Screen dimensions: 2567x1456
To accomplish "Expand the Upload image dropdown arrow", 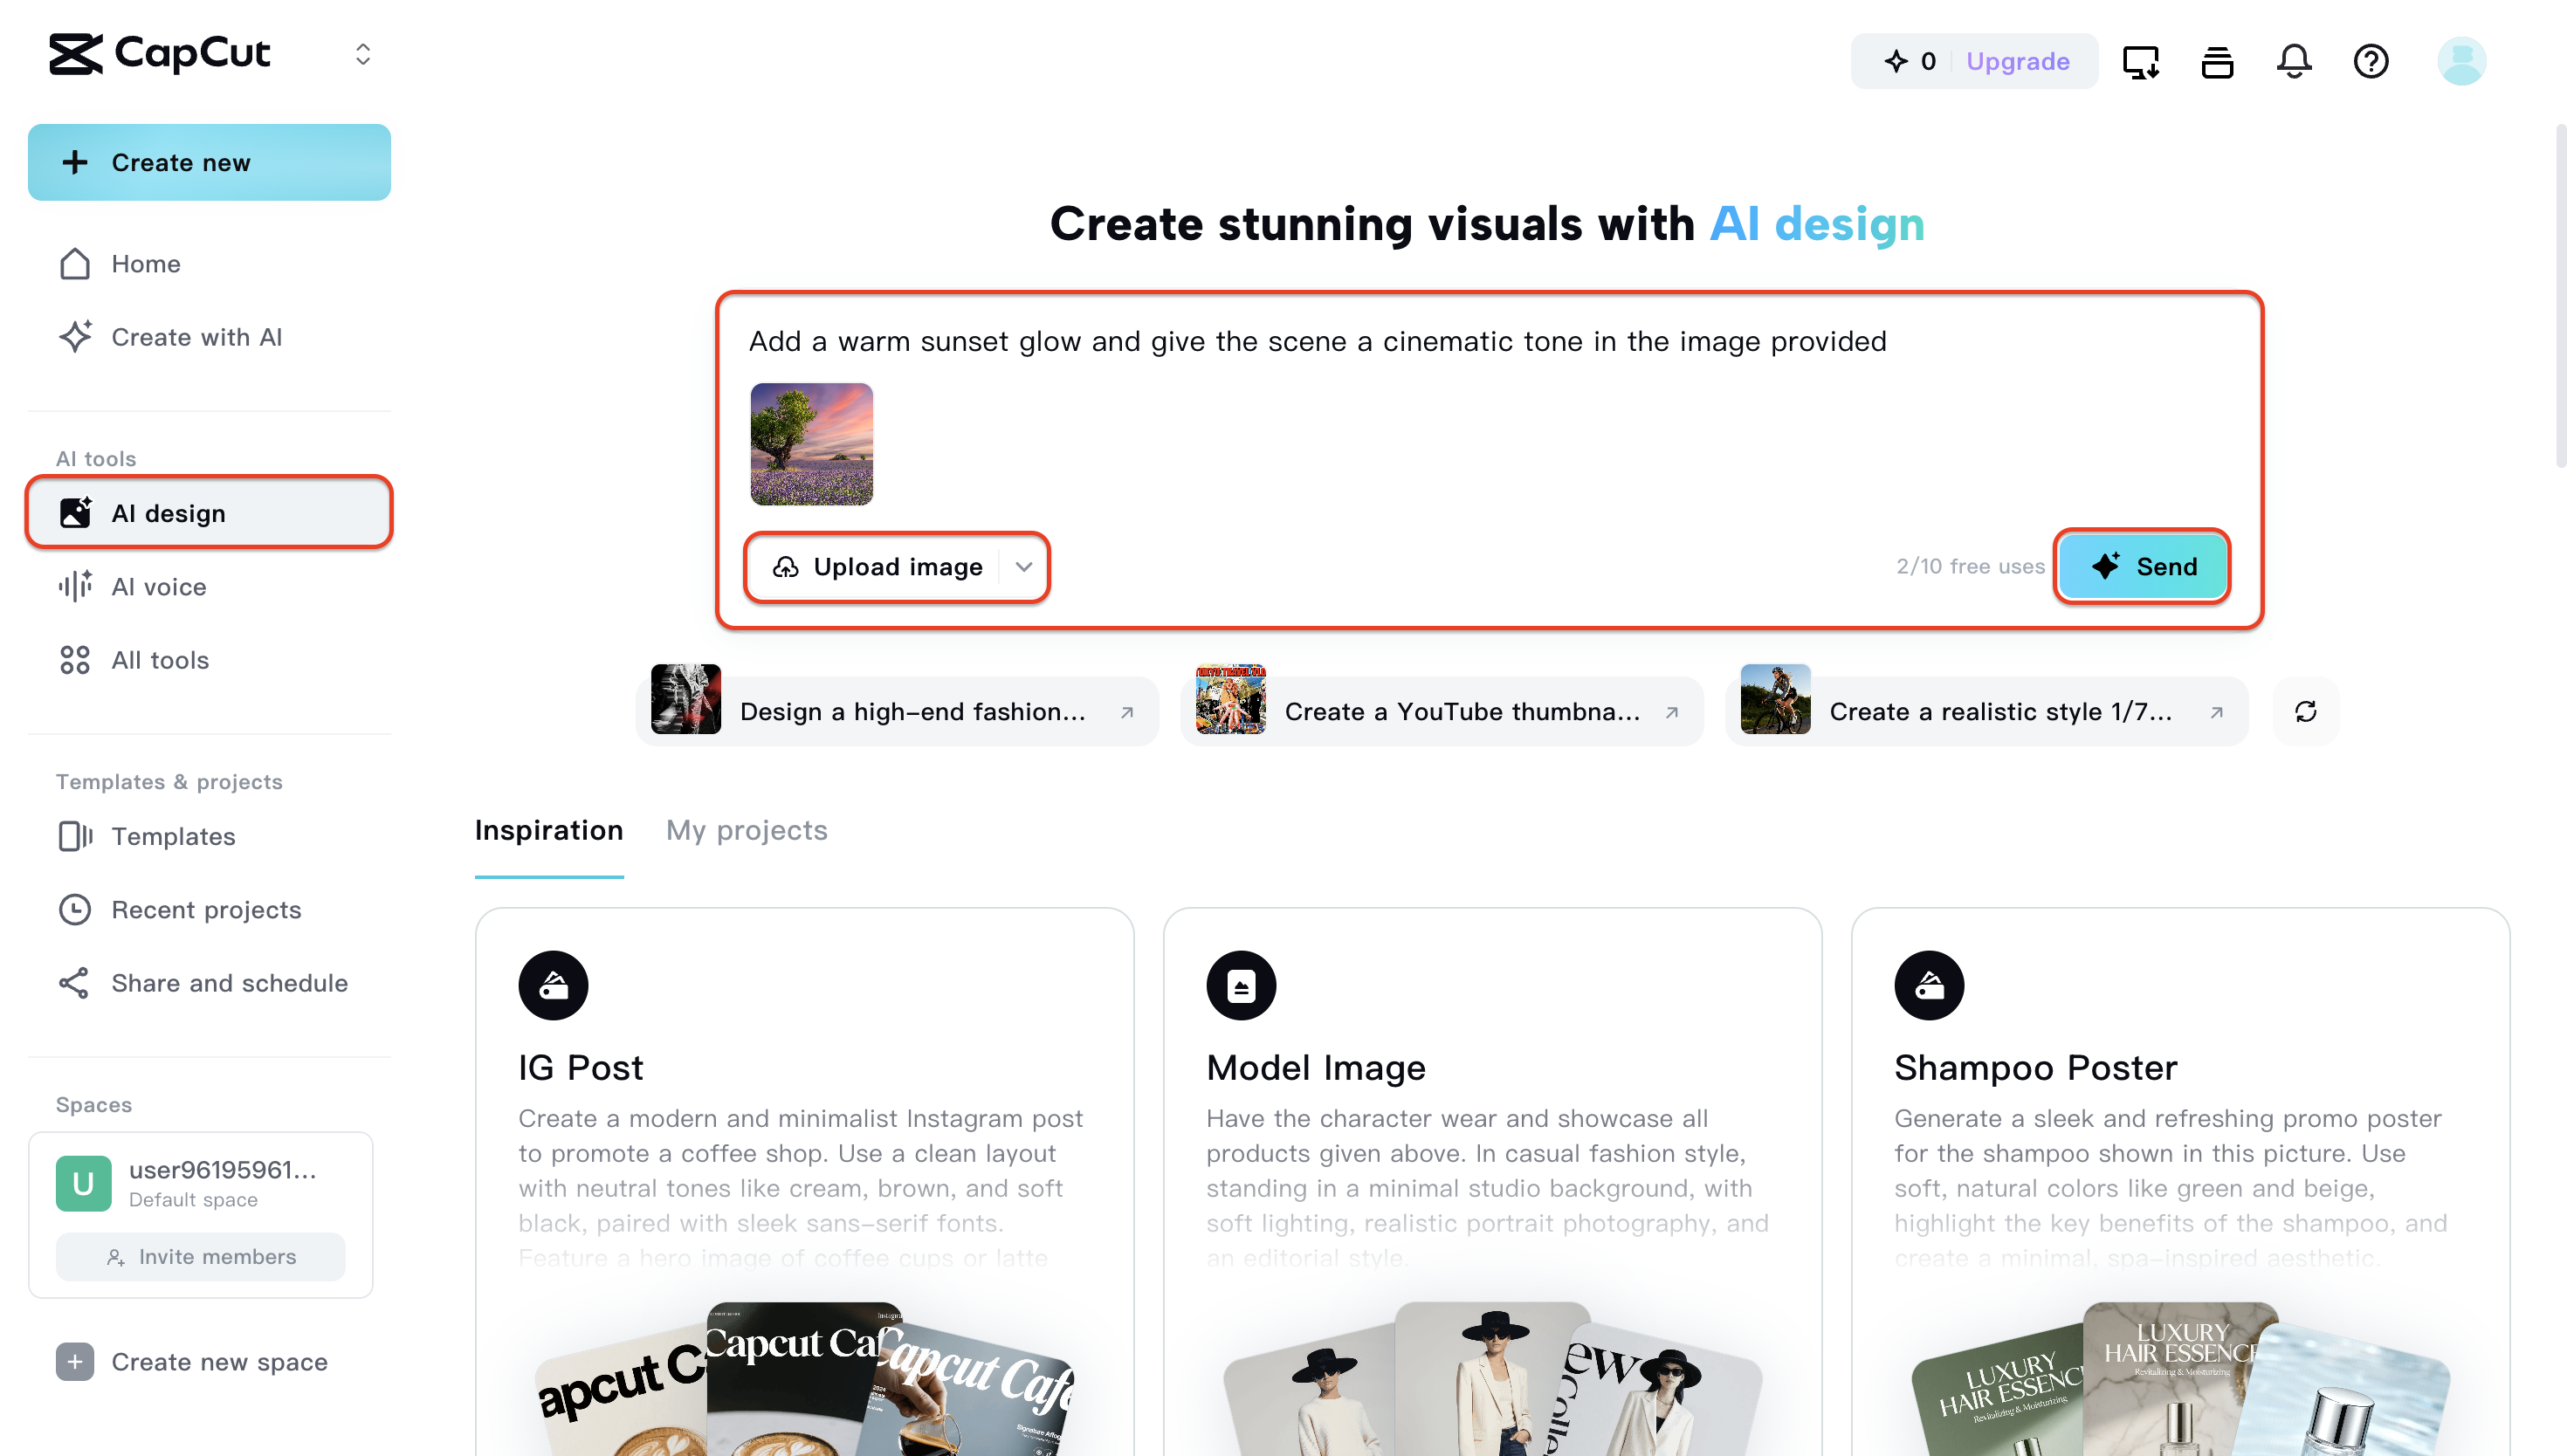I will point(1024,567).
